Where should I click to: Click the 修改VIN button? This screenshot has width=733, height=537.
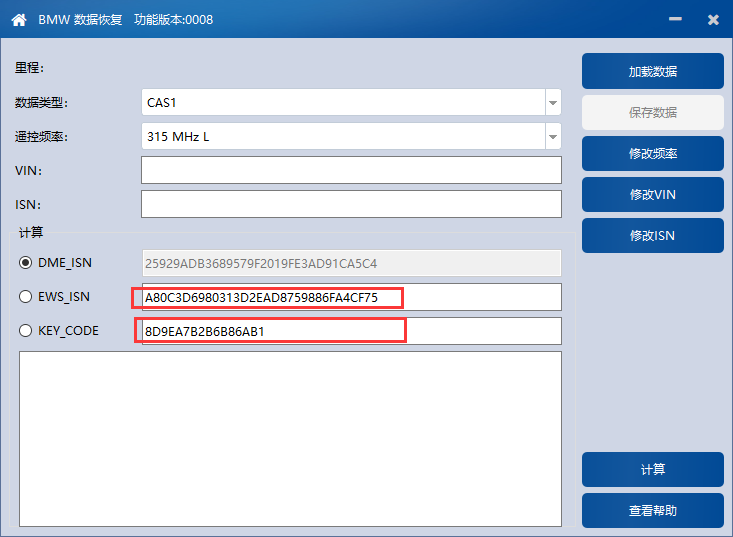653,194
